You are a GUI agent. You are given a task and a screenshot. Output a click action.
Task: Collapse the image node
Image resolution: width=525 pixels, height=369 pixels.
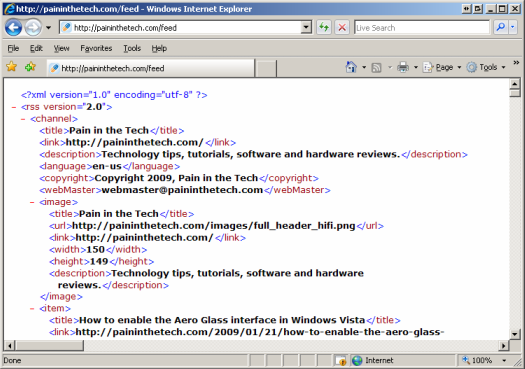point(32,203)
